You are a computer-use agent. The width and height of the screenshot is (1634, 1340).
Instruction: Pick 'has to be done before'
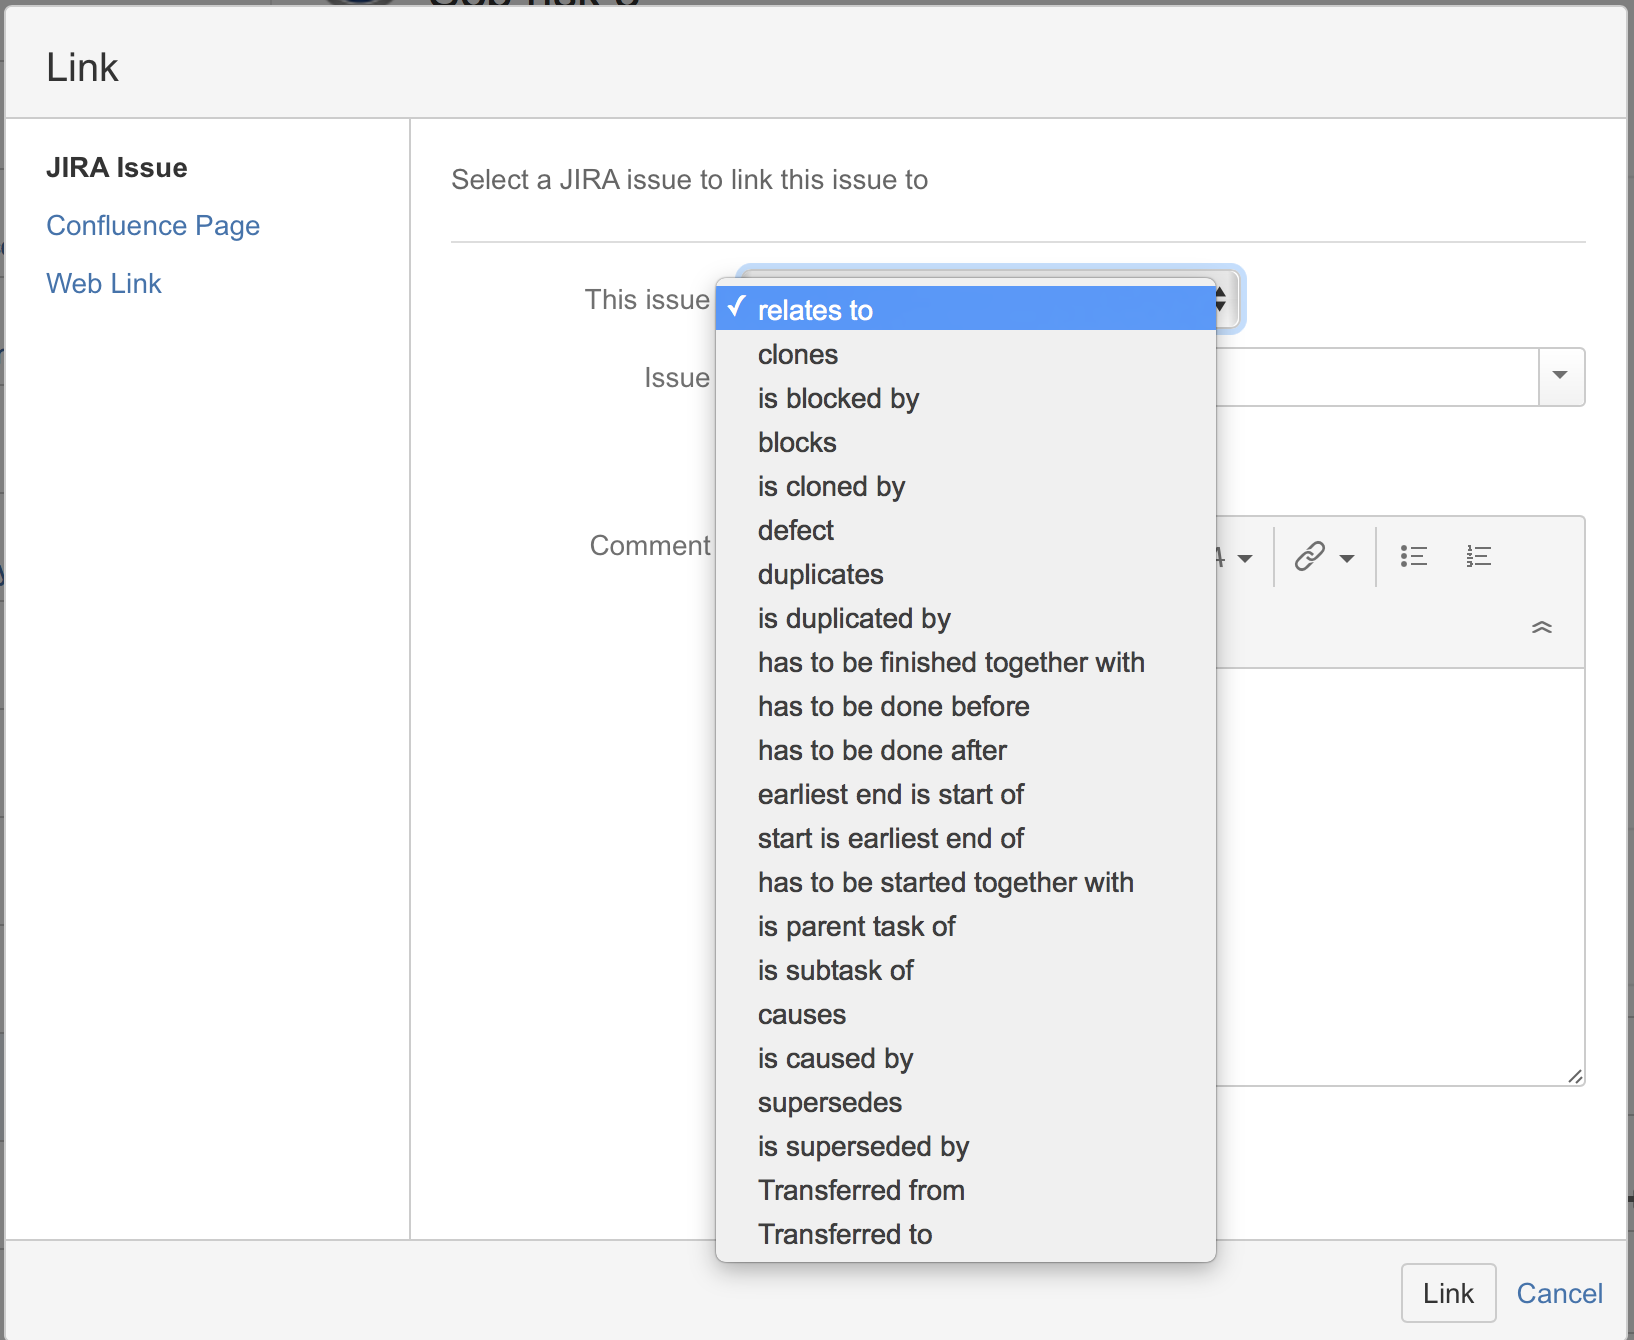pyautogui.click(x=966, y=706)
